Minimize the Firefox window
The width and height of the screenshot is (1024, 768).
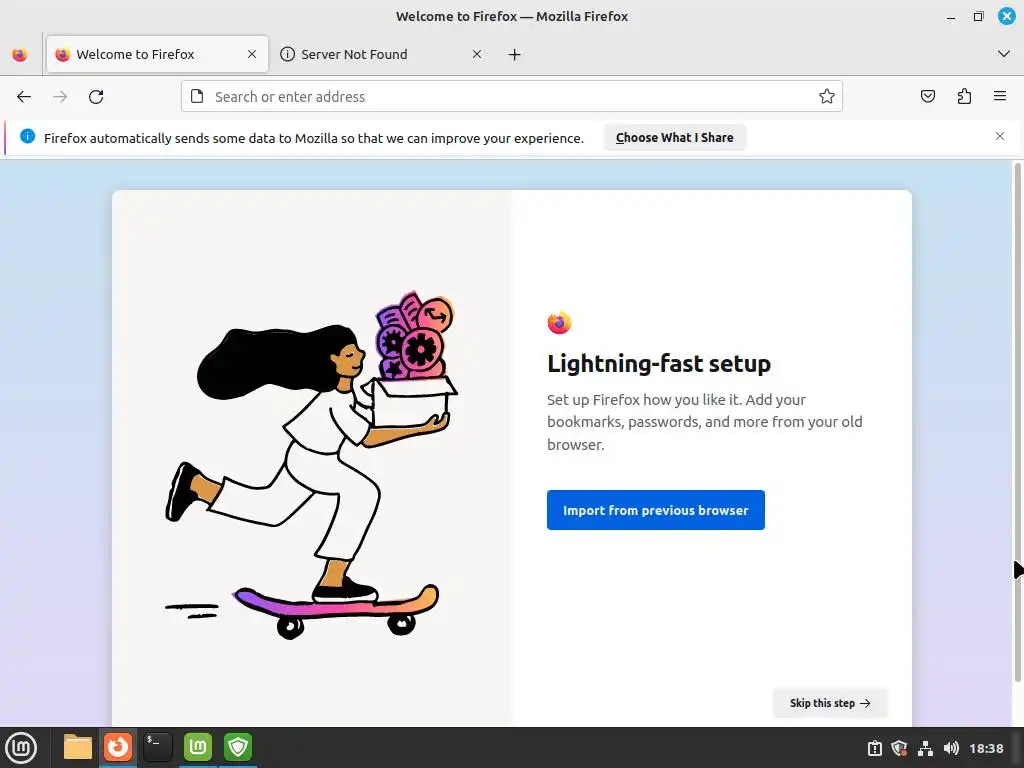click(x=951, y=17)
